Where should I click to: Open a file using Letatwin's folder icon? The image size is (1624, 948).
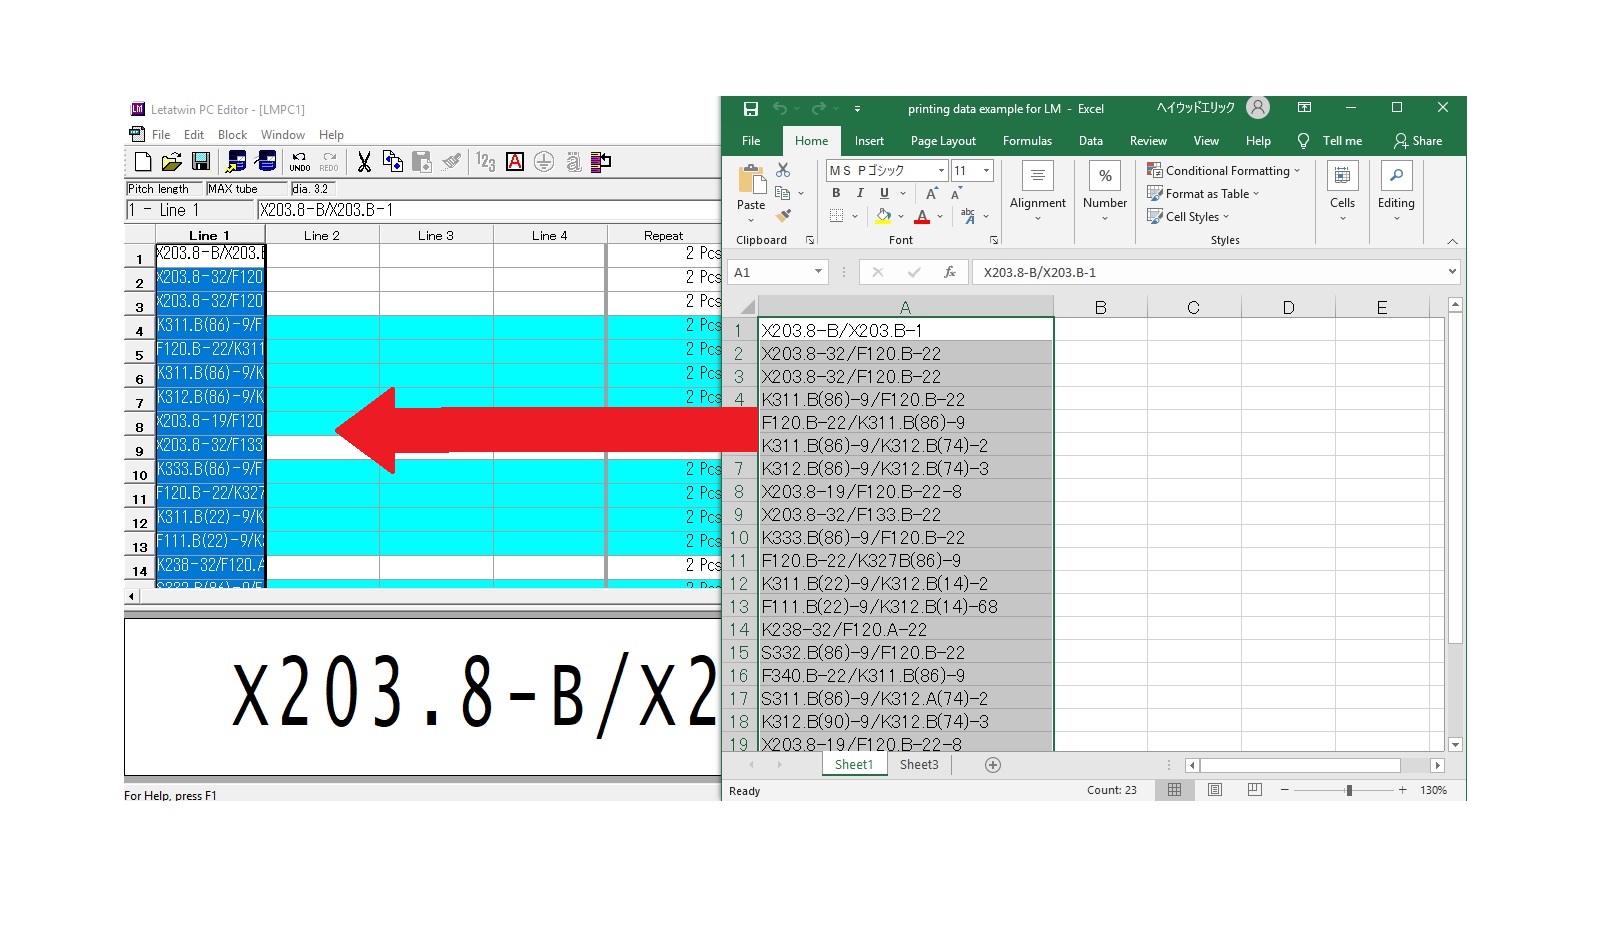point(172,162)
